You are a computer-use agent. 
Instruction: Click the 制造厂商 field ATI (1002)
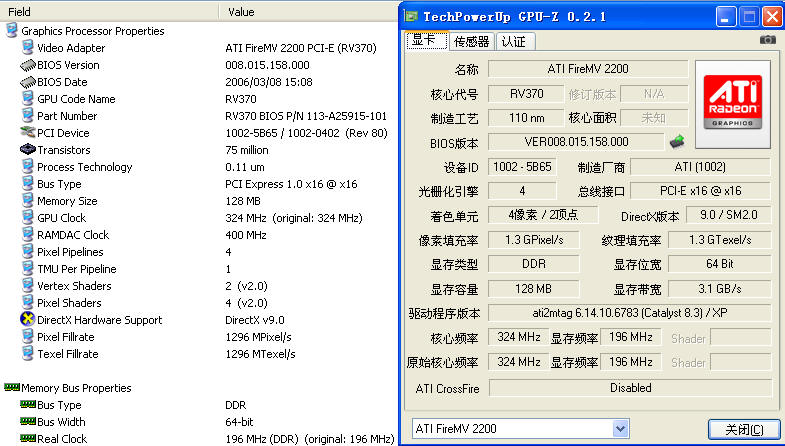pyautogui.click(x=700, y=167)
